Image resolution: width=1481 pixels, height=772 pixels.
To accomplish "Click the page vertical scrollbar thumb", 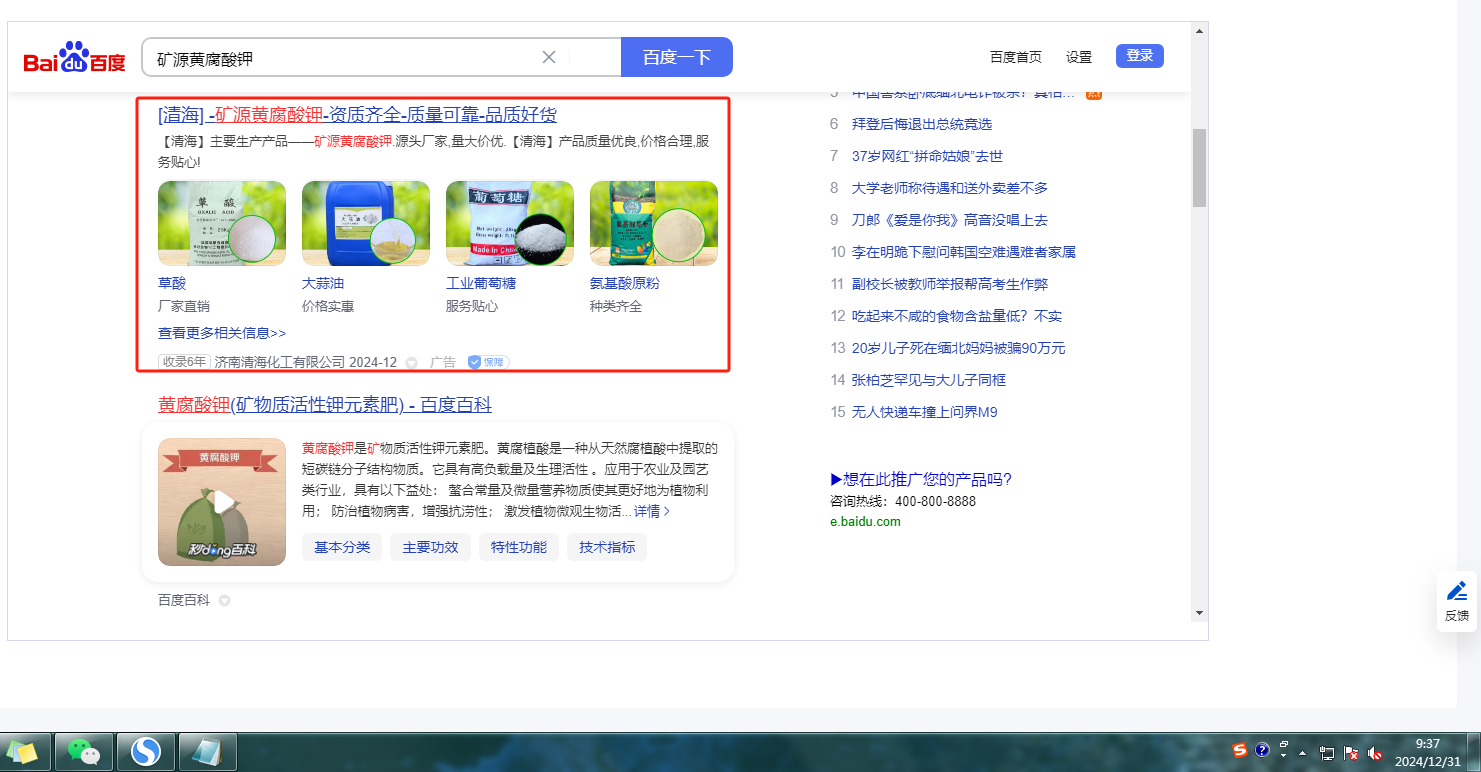I will point(1198,167).
